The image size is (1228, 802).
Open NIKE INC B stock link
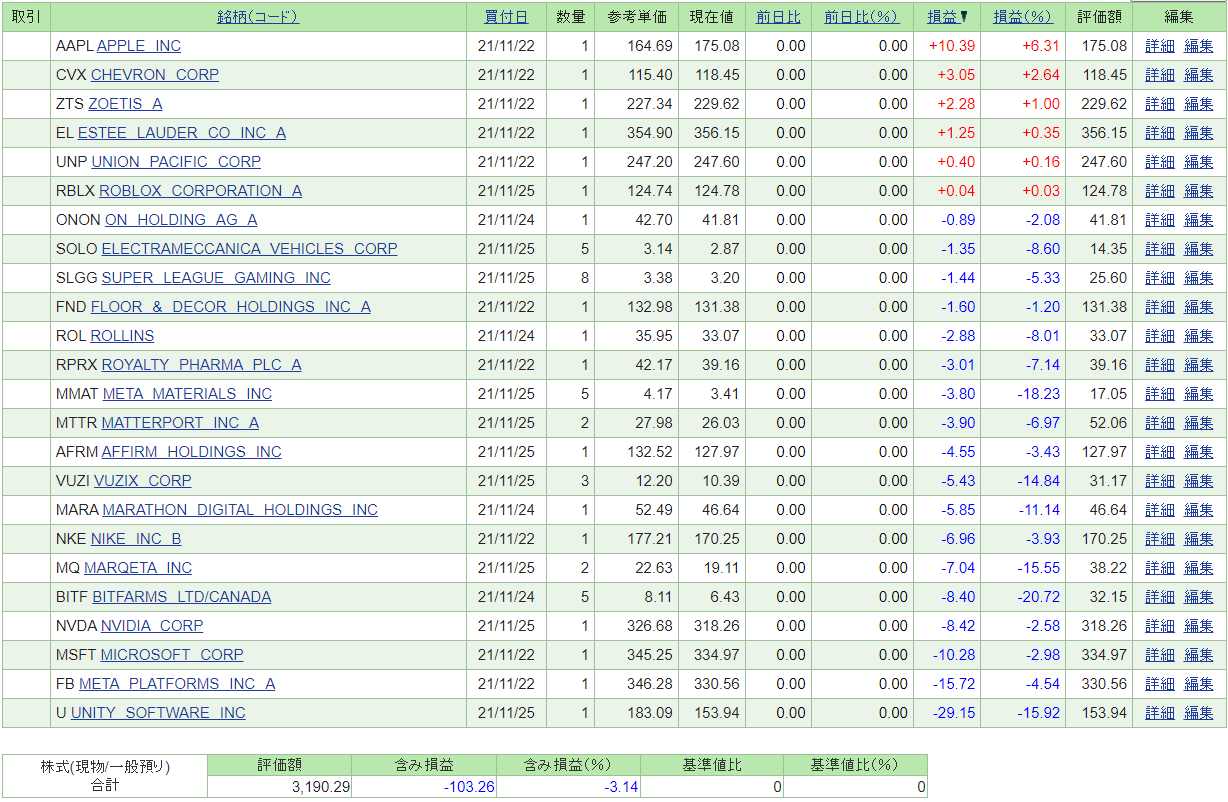tap(136, 539)
